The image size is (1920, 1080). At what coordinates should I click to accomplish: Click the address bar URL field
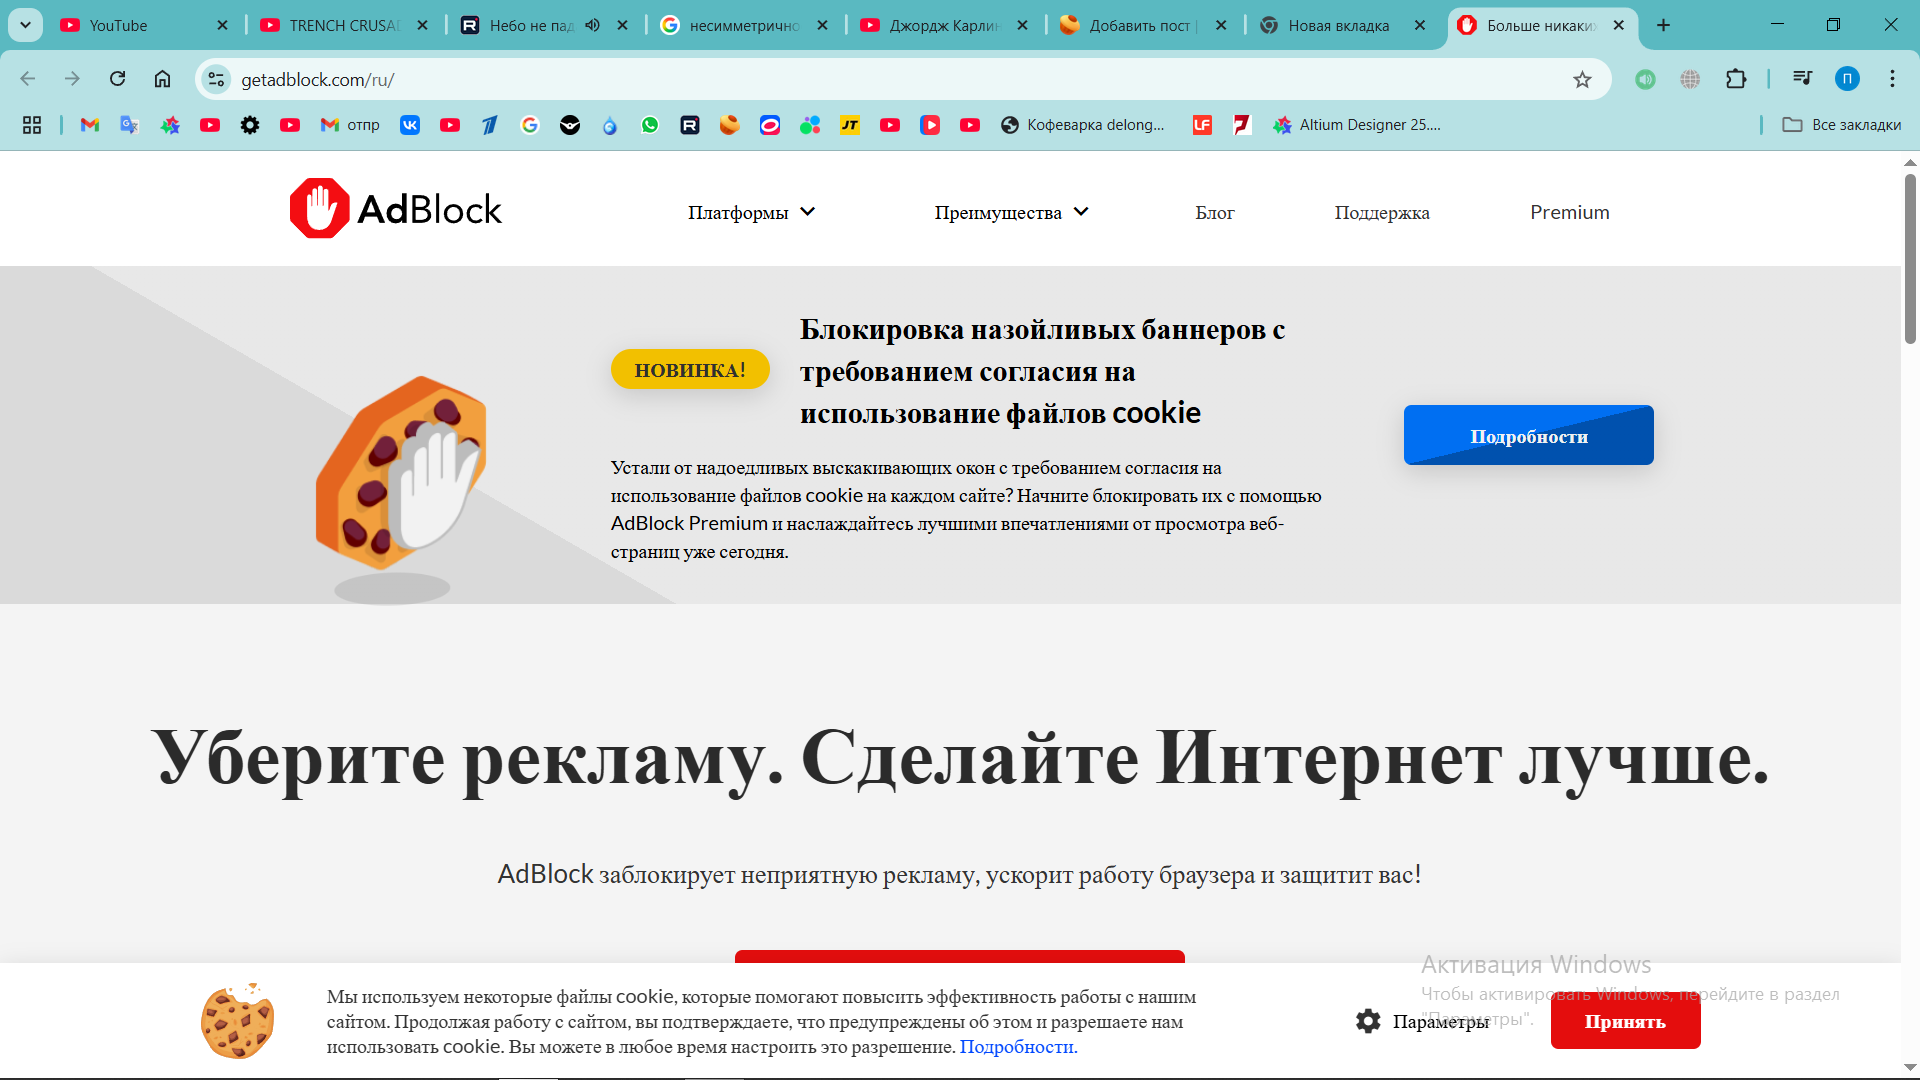coord(900,79)
